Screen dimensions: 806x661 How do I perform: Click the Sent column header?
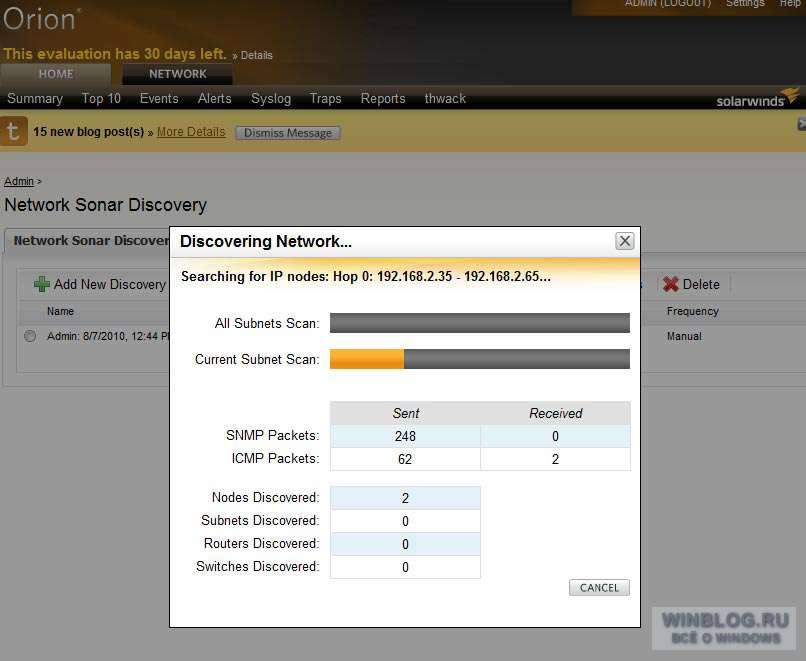(406, 413)
